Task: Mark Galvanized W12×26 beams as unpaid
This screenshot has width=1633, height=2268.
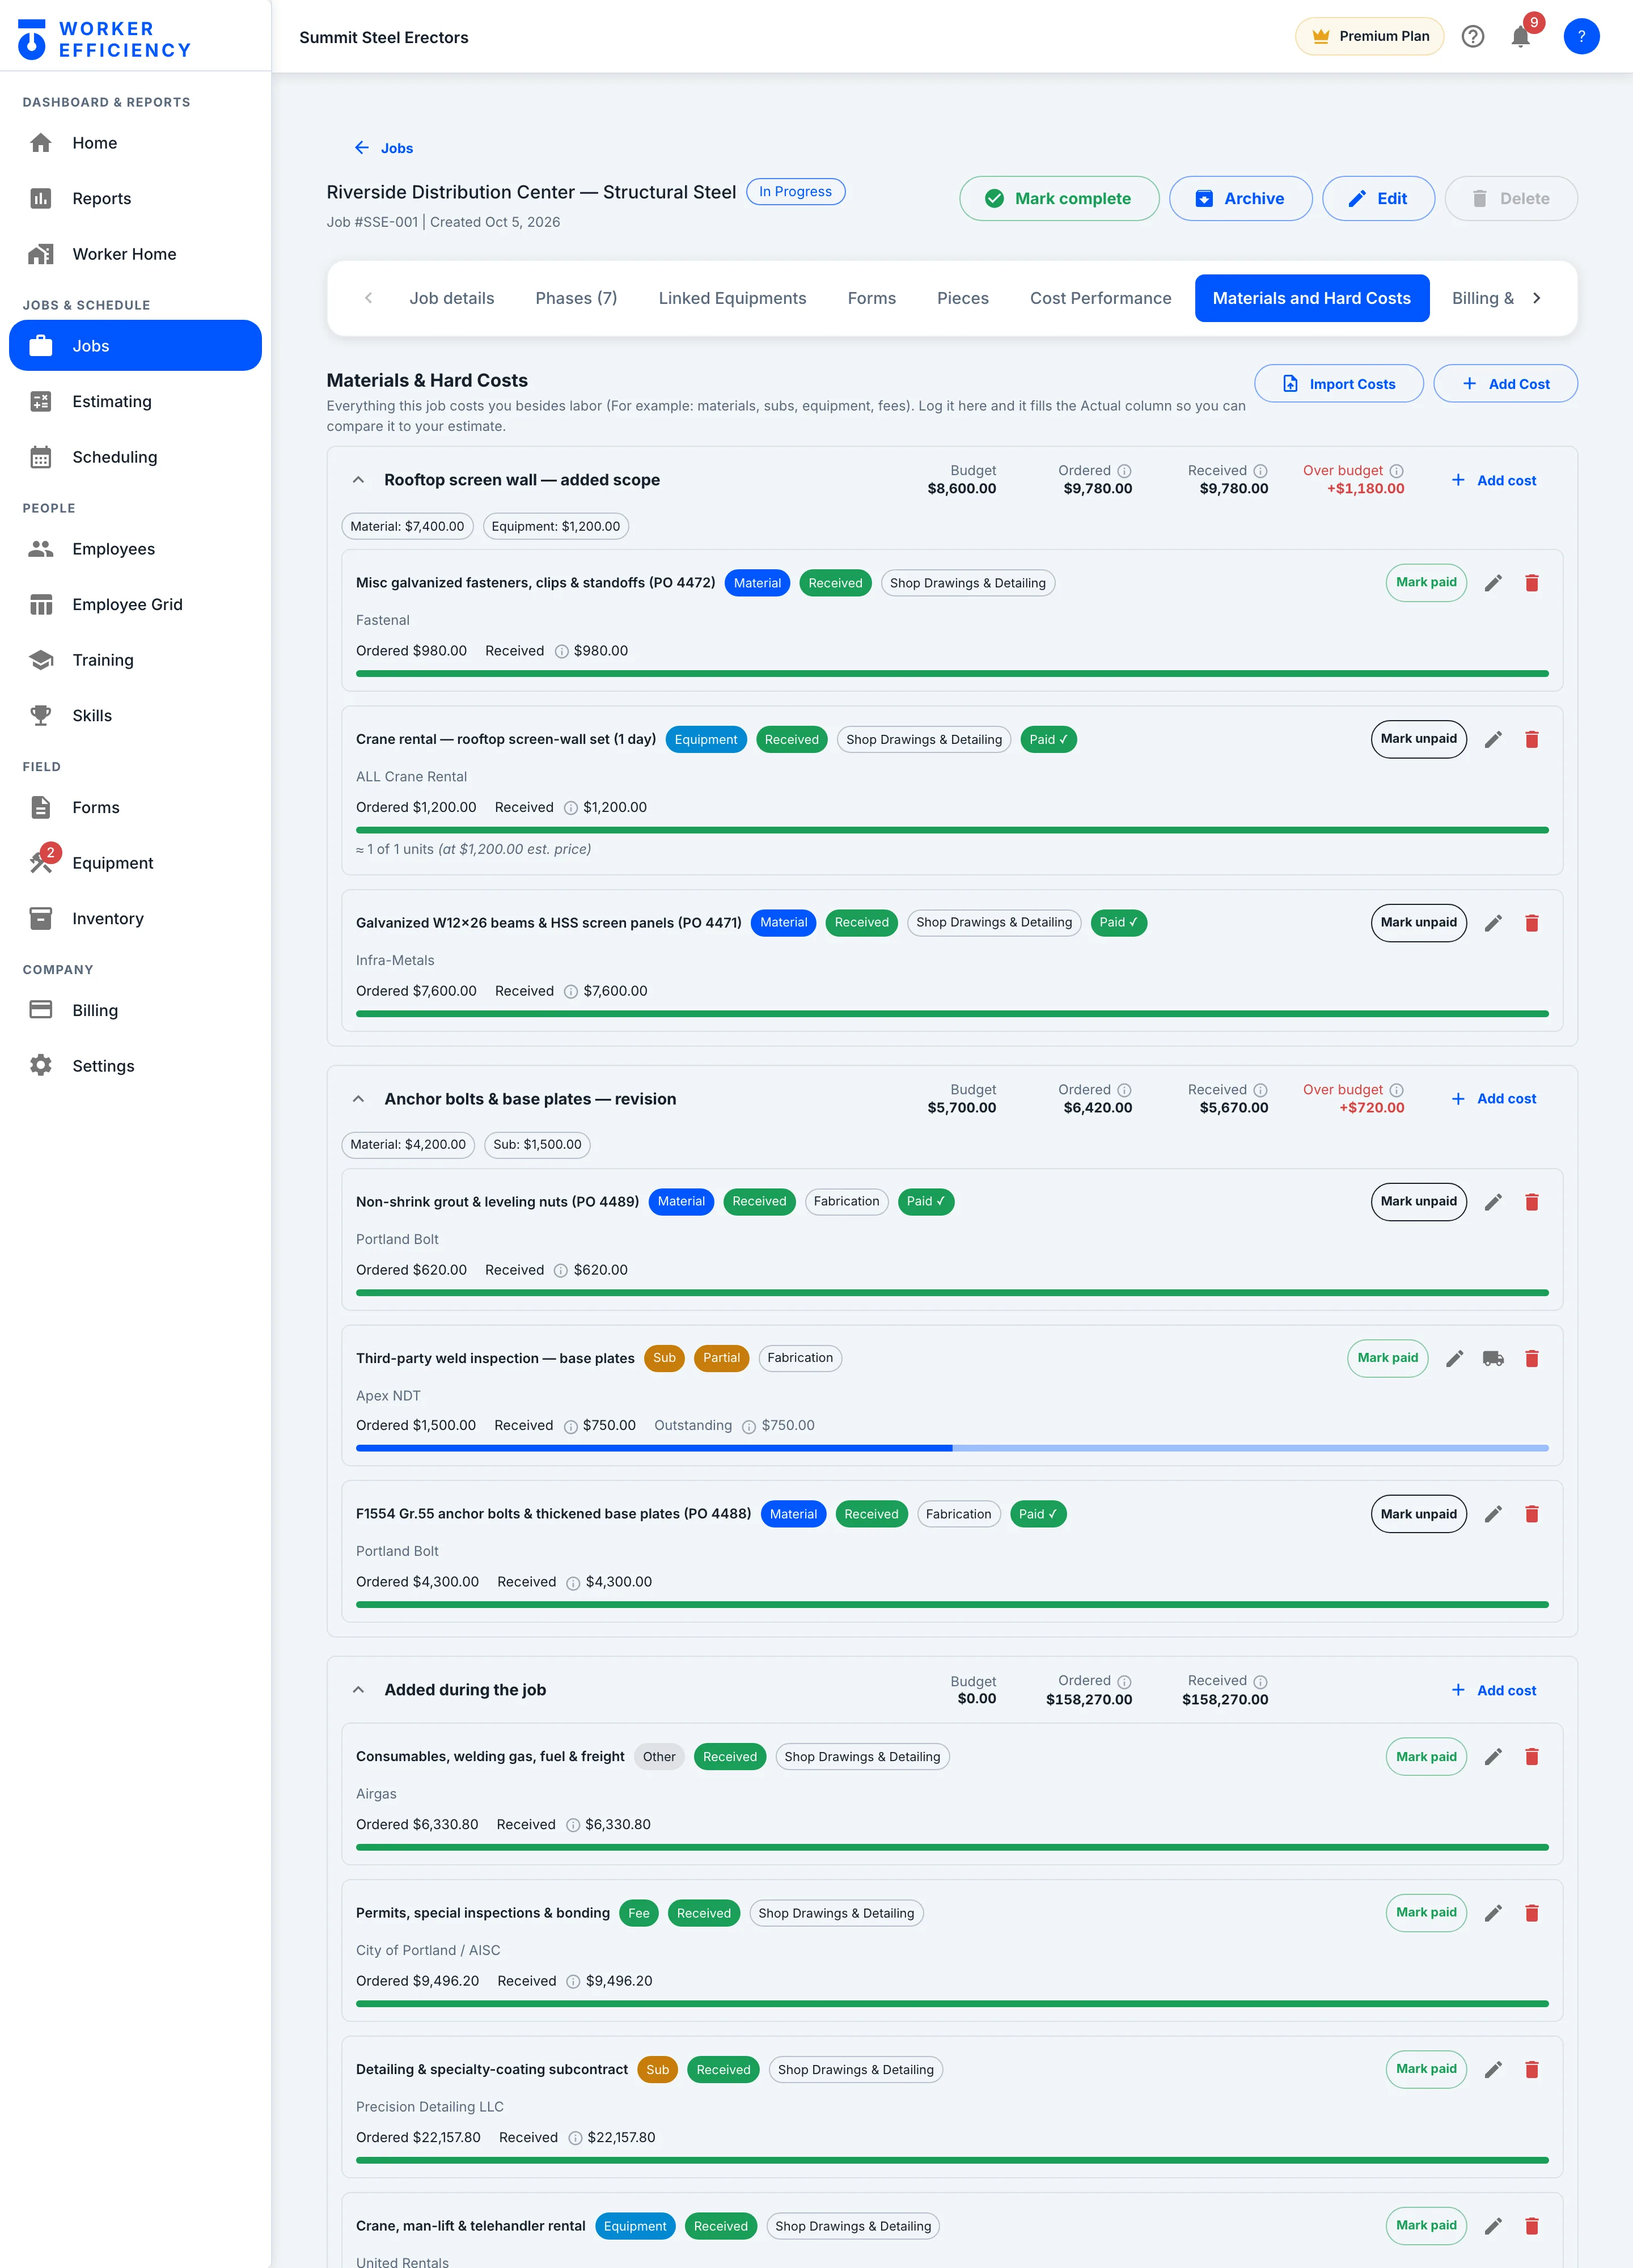Action: [1418, 923]
